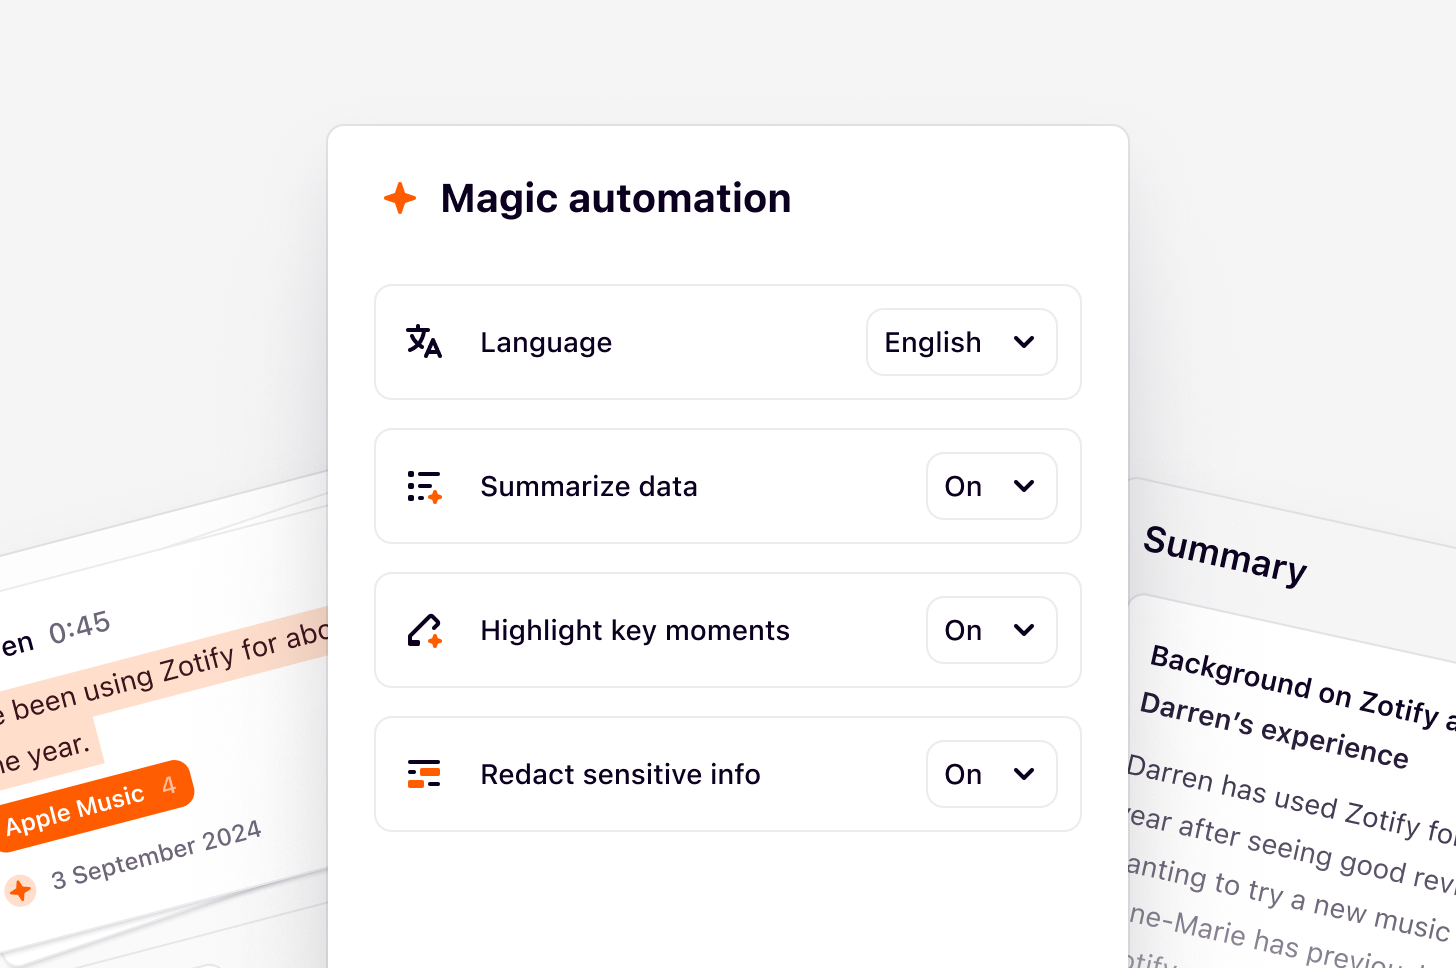Click the orange Magic automation sparkle icon

(x=400, y=198)
